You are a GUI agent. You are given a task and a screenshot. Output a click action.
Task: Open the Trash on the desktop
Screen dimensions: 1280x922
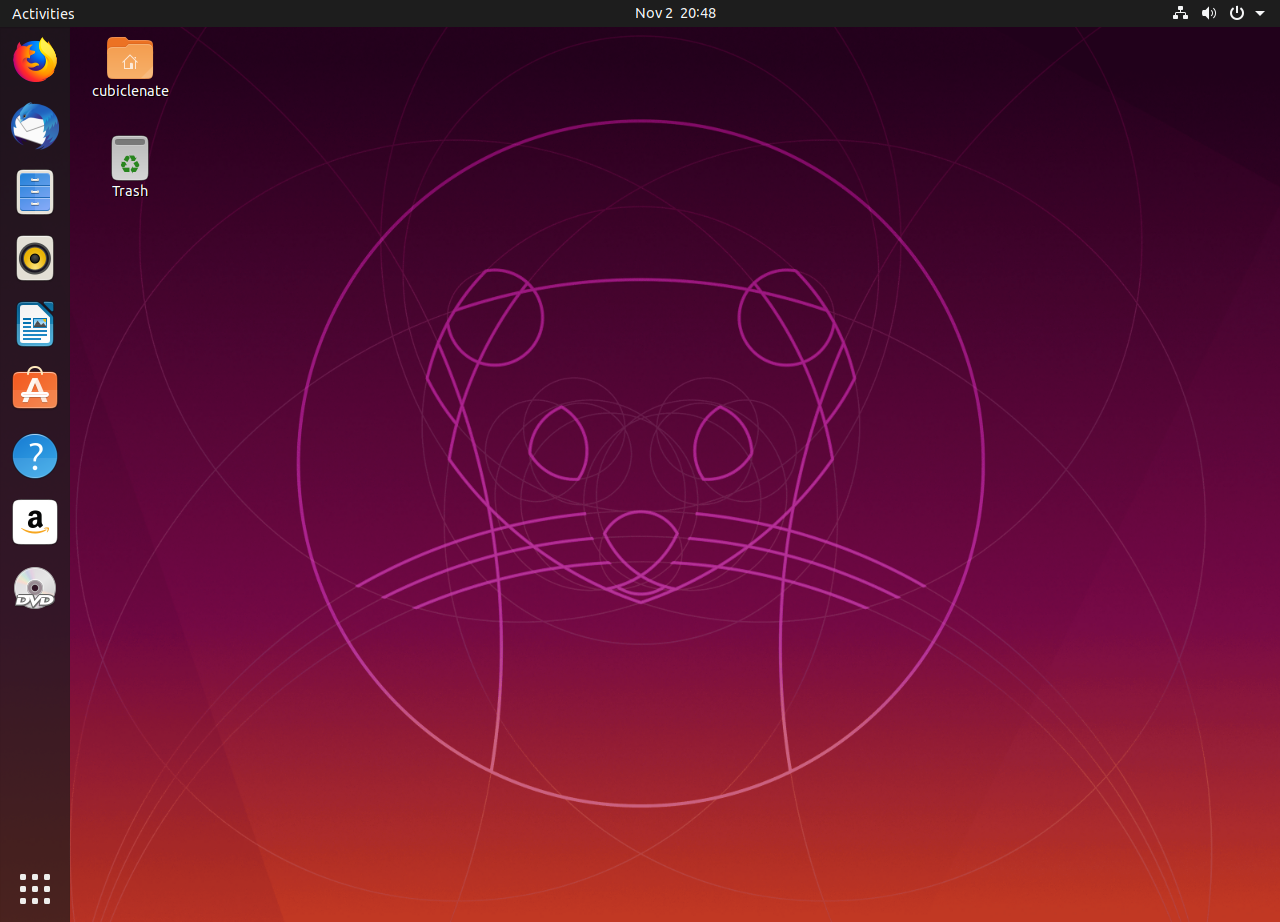pyautogui.click(x=130, y=157)
